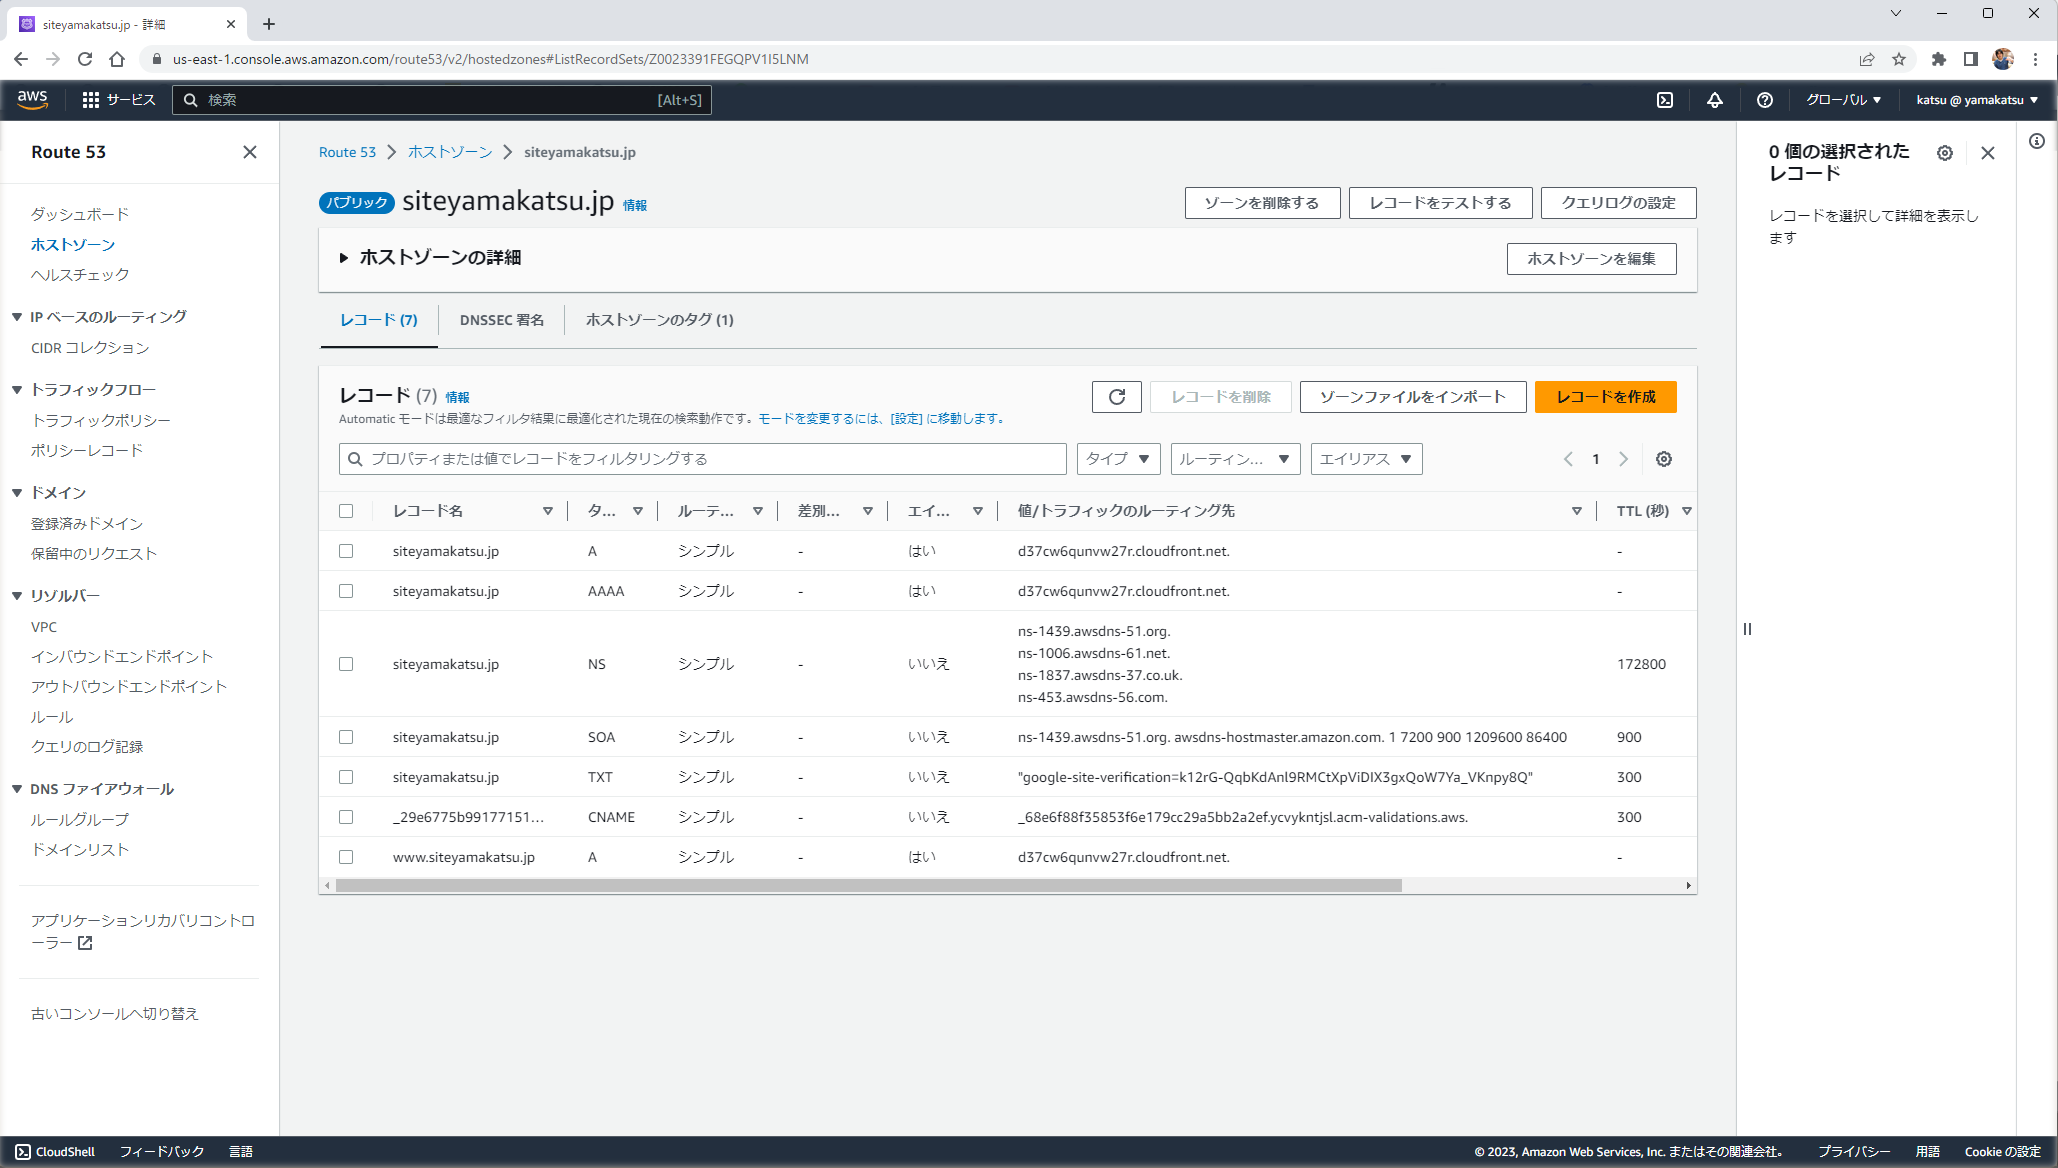The image size is (2058, 1168).
Task: Bookmark this page with star icon
Action: (1899, 59)
